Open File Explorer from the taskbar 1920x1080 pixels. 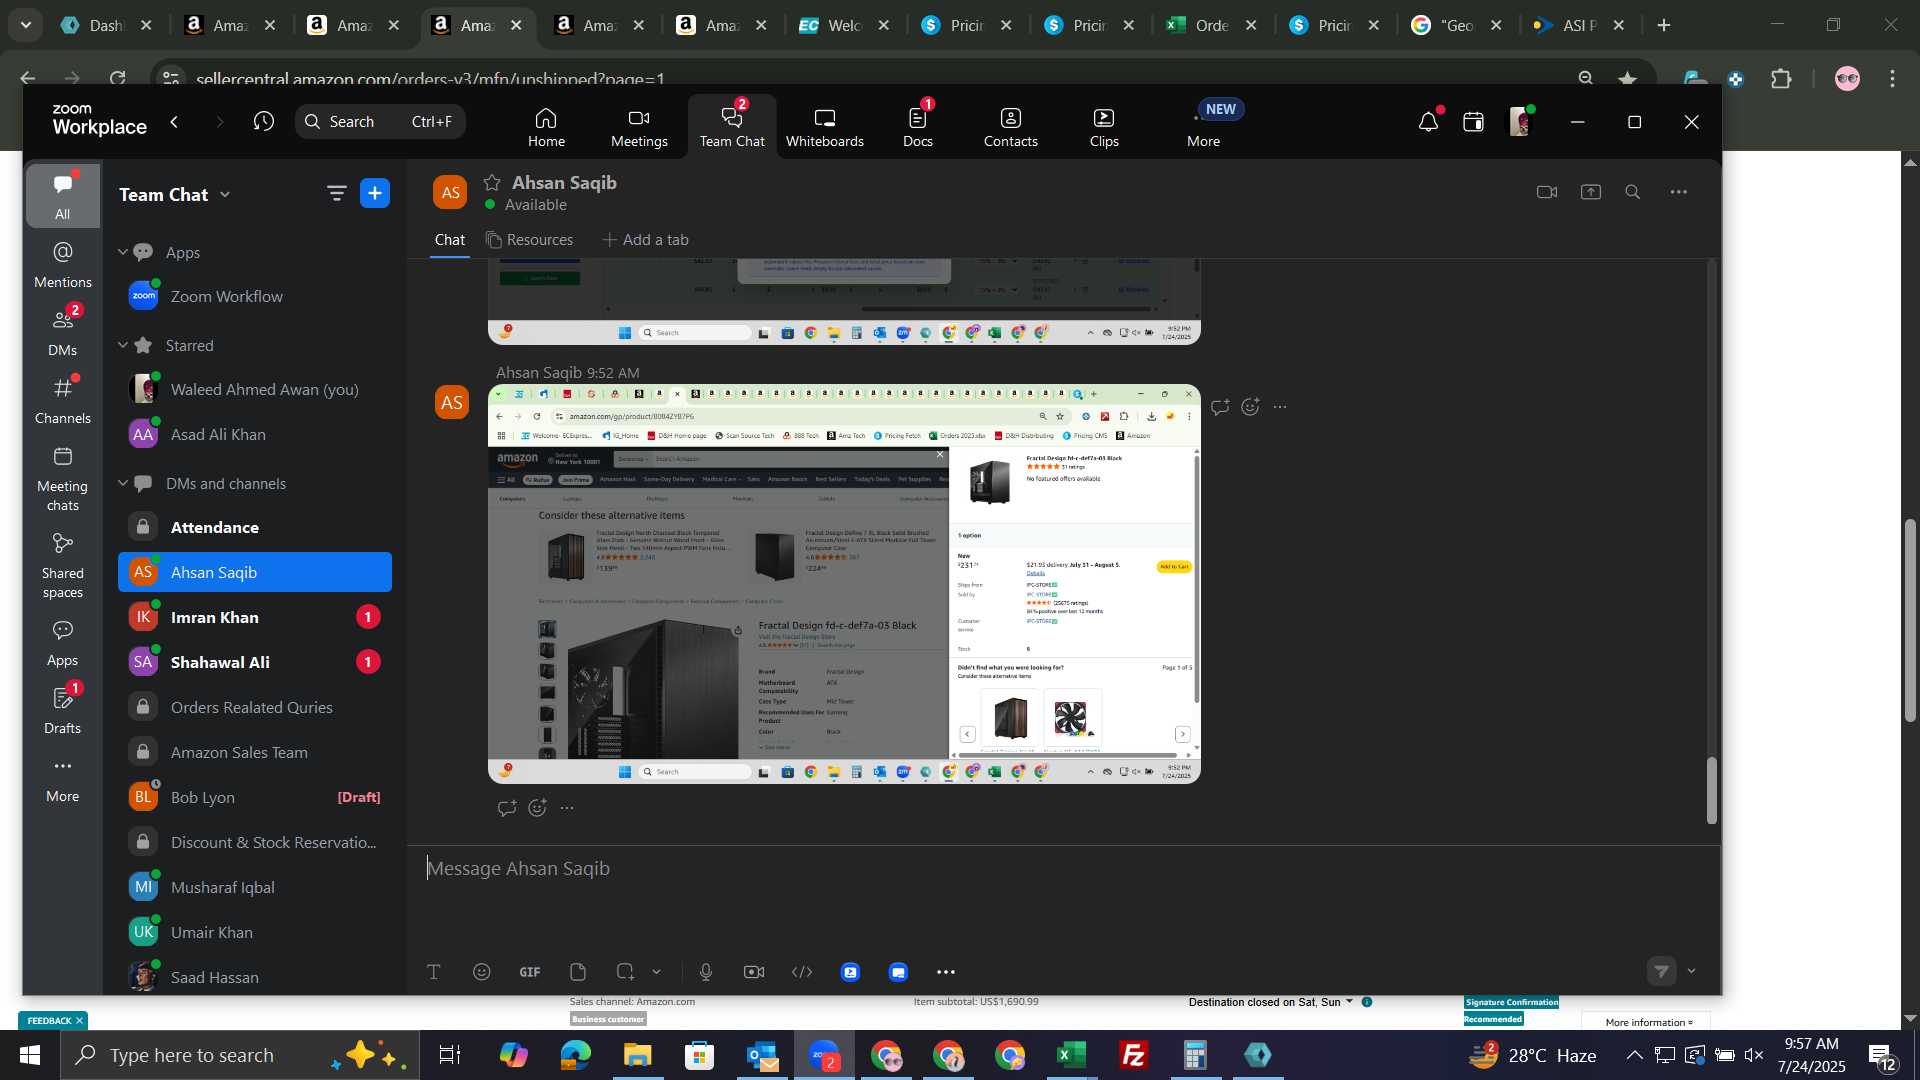pos(638,1055)
